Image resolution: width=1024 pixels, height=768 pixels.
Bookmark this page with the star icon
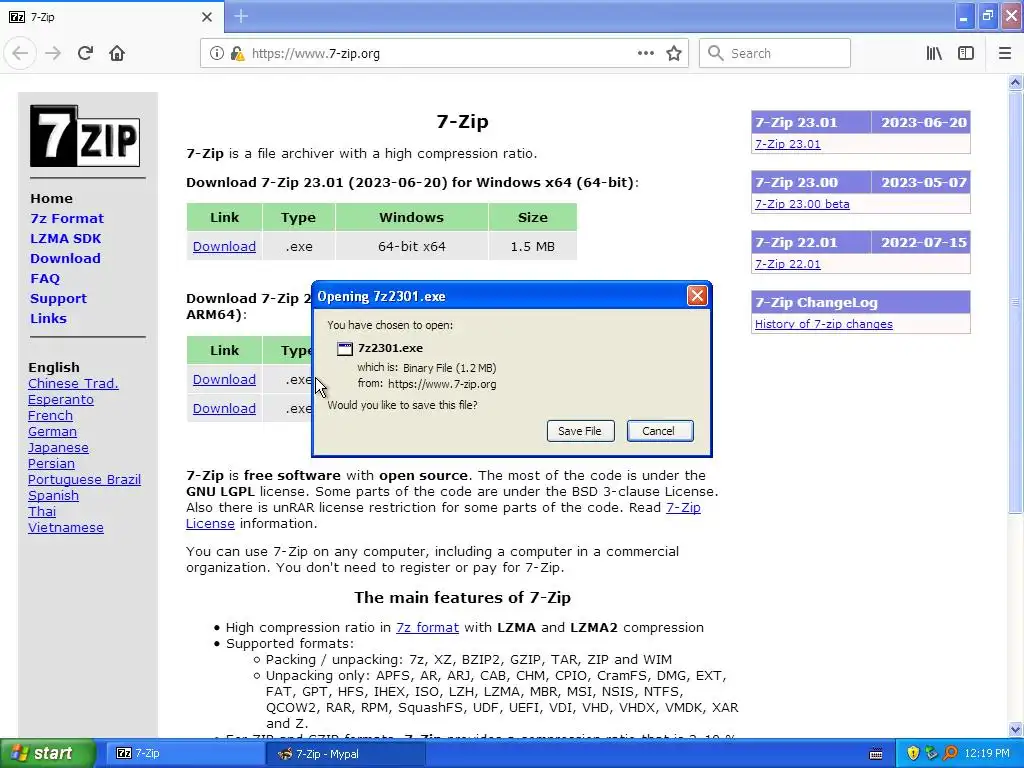(x=674, y=54)
